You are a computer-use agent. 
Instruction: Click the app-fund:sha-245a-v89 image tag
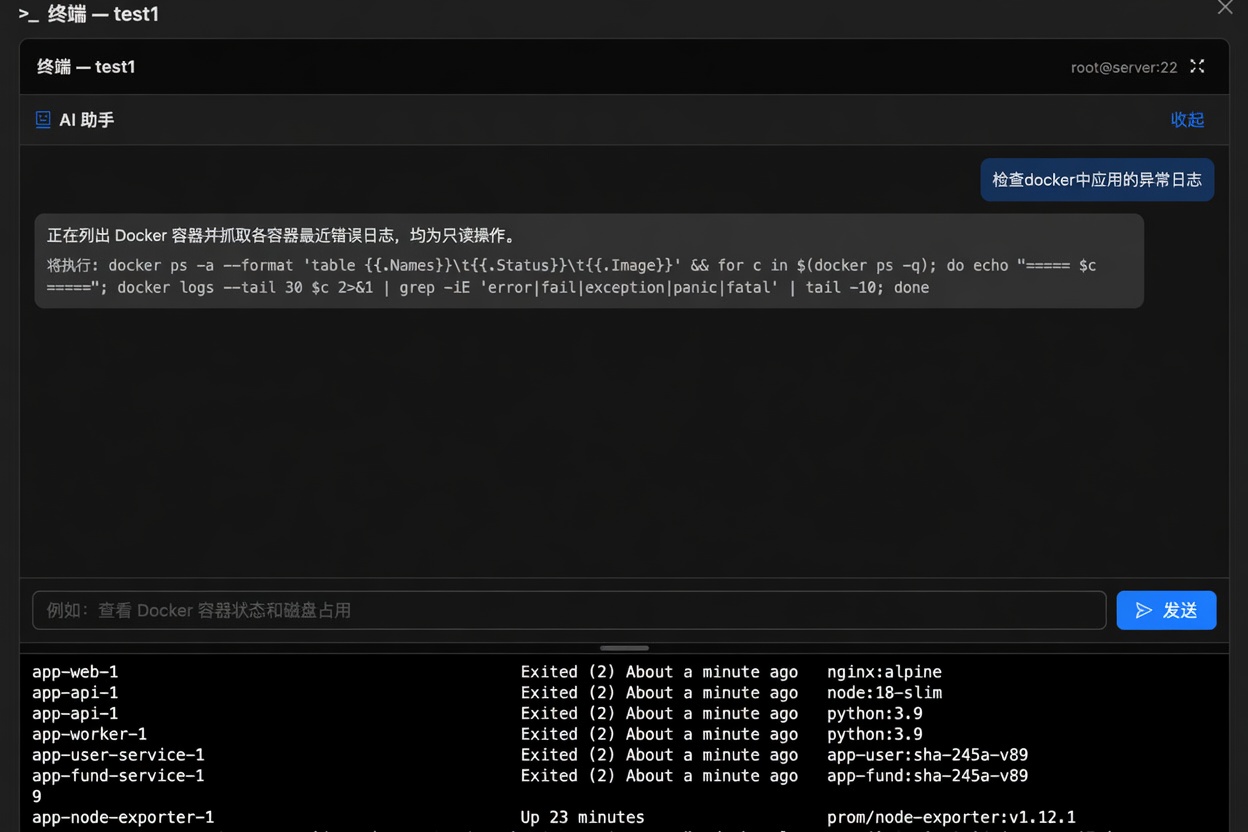[927, 776]
